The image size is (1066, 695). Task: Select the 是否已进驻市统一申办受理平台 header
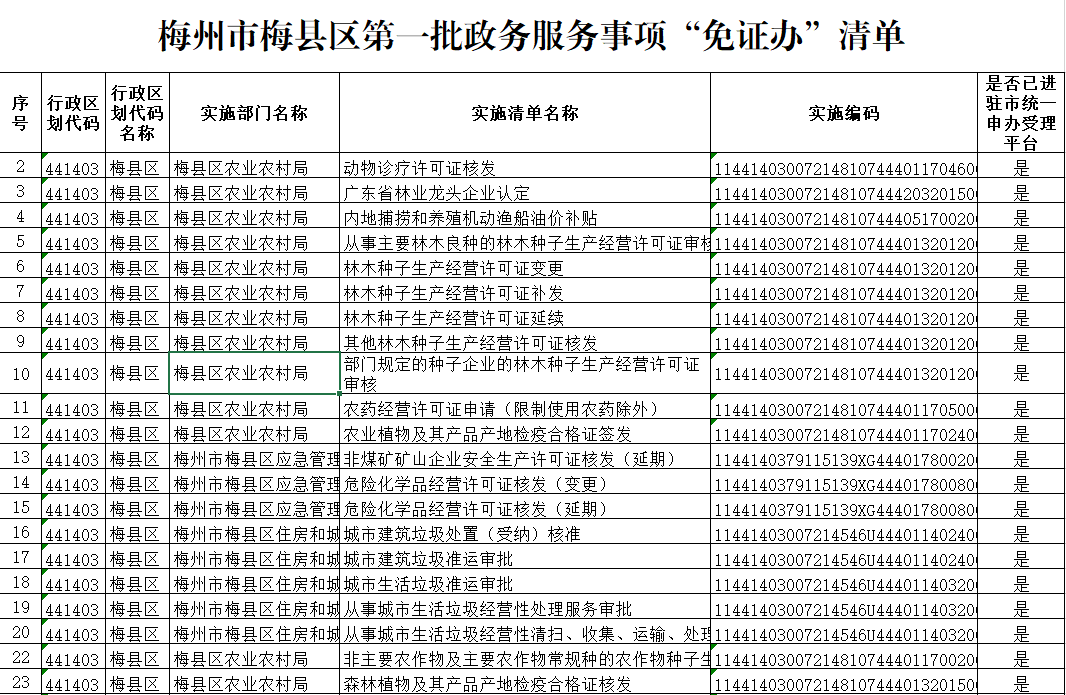(1020, 113)
